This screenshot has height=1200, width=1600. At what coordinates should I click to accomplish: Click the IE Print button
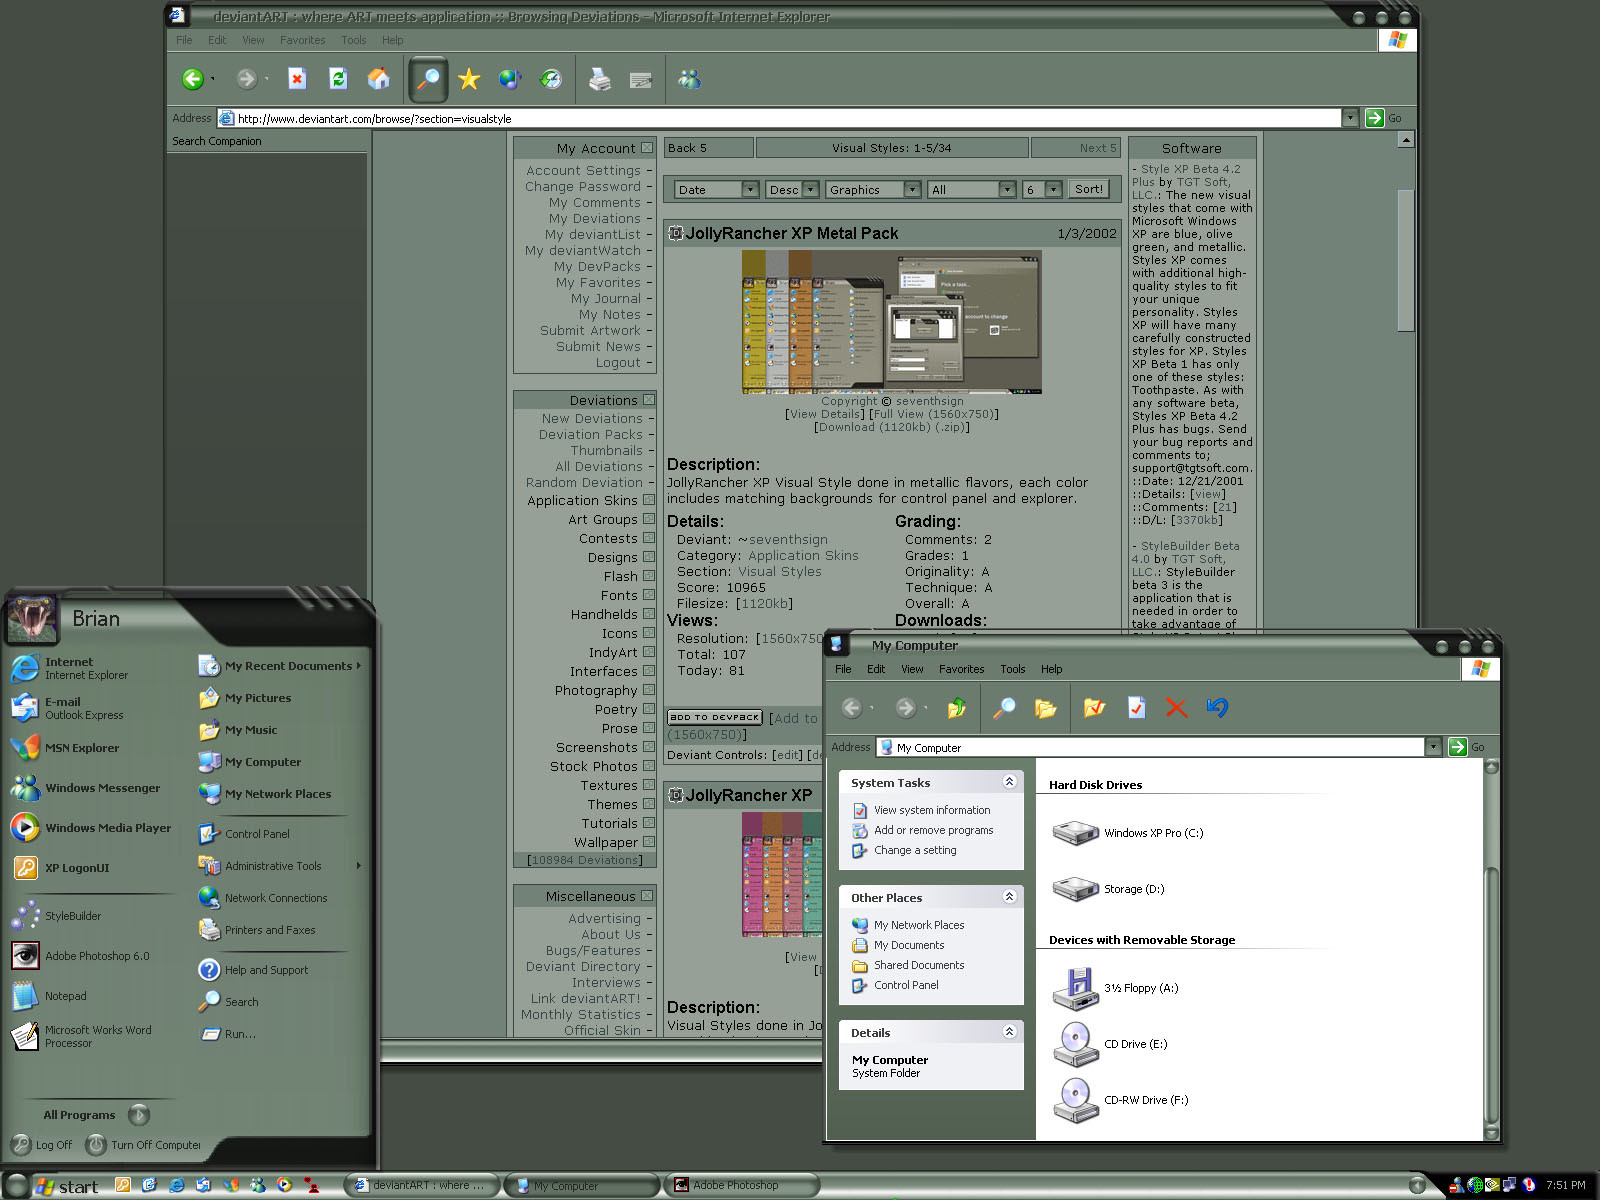600,79
